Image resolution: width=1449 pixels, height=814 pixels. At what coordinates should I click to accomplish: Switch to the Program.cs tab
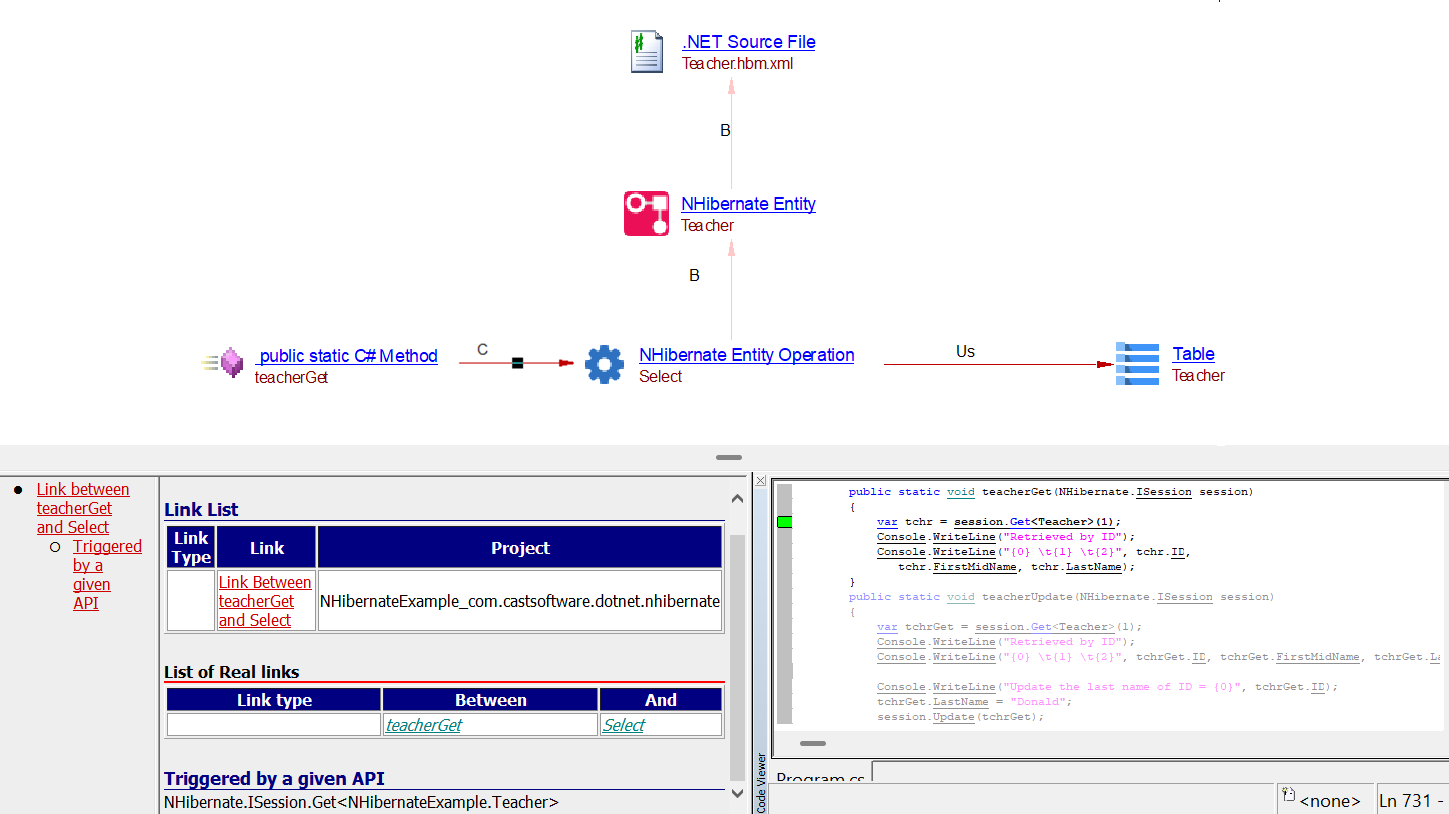click(x=820, y=779)
